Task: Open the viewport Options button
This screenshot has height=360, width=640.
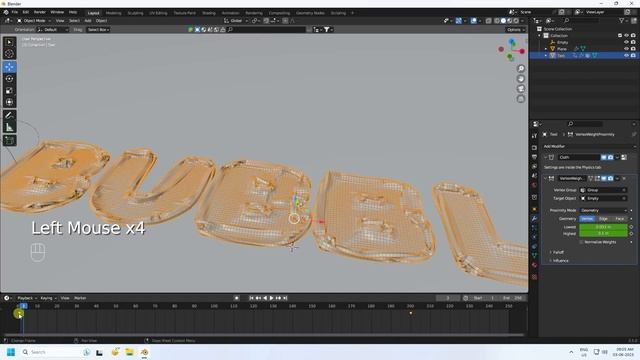Action: 515,29
